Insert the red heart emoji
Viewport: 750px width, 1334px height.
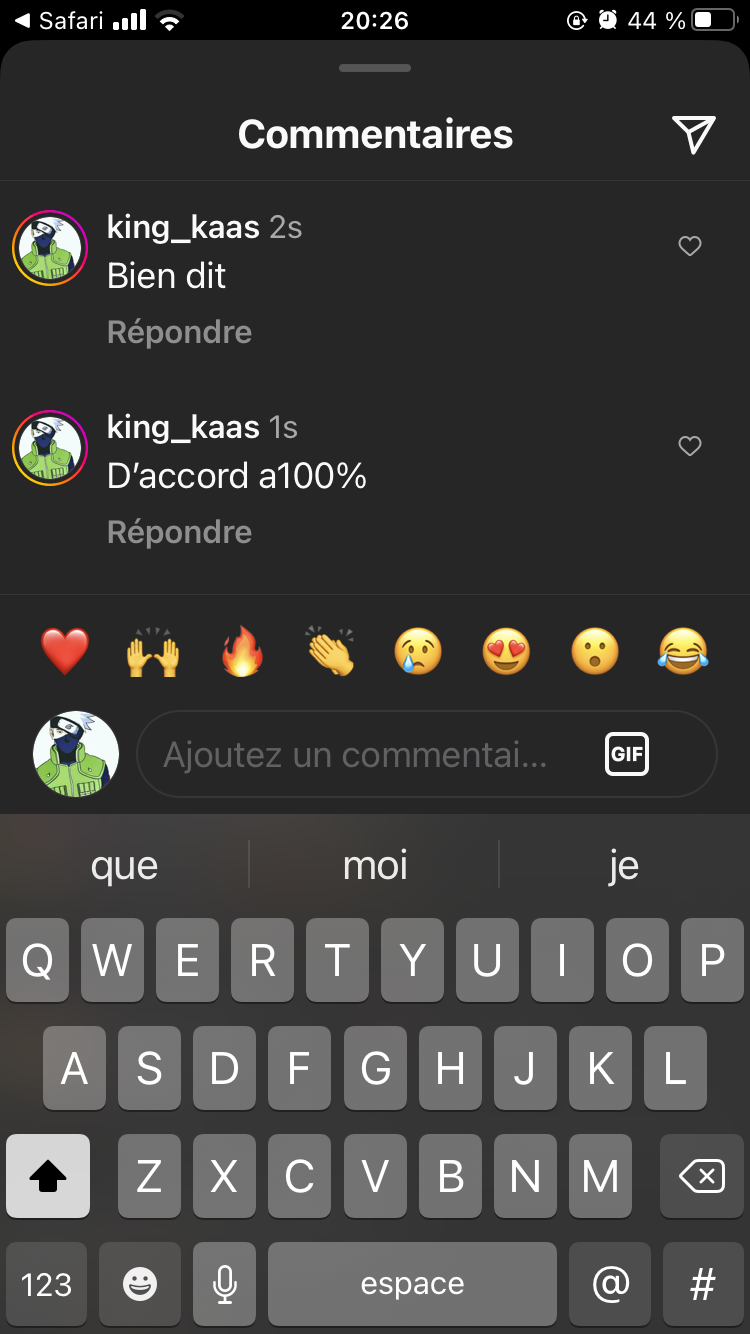click(x=65, y=652)
